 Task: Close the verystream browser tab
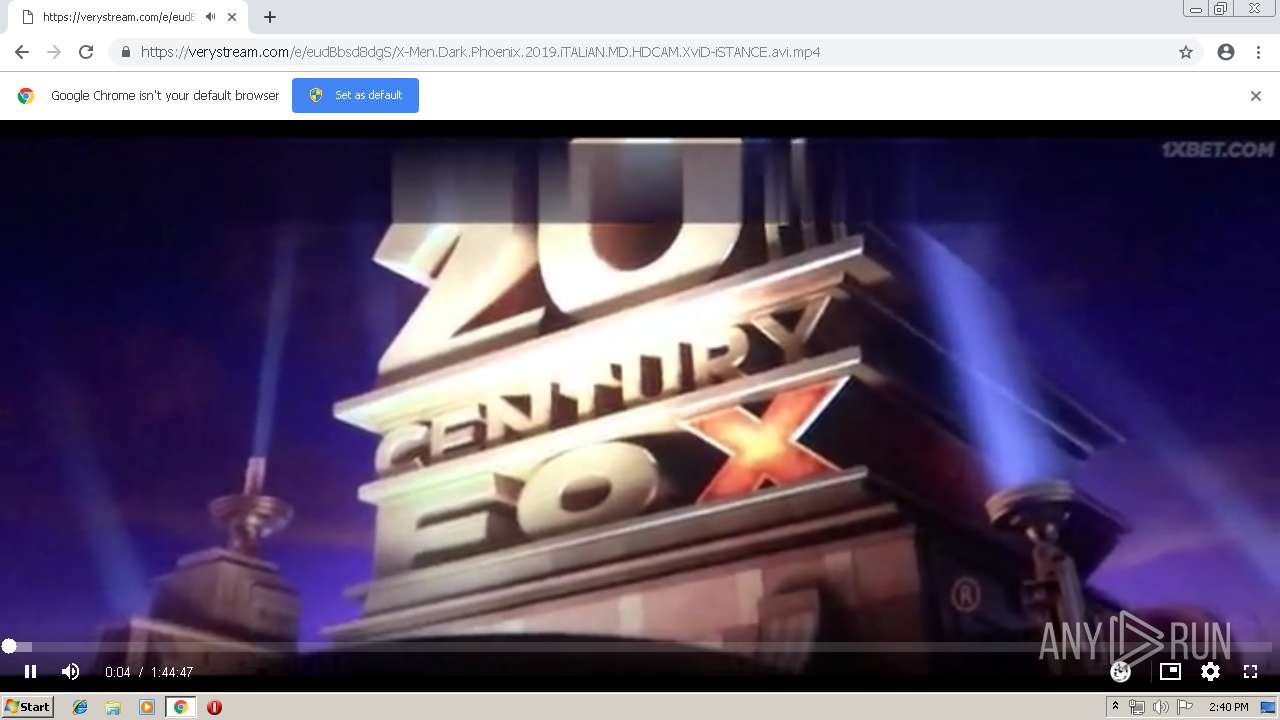pos(232,17)
